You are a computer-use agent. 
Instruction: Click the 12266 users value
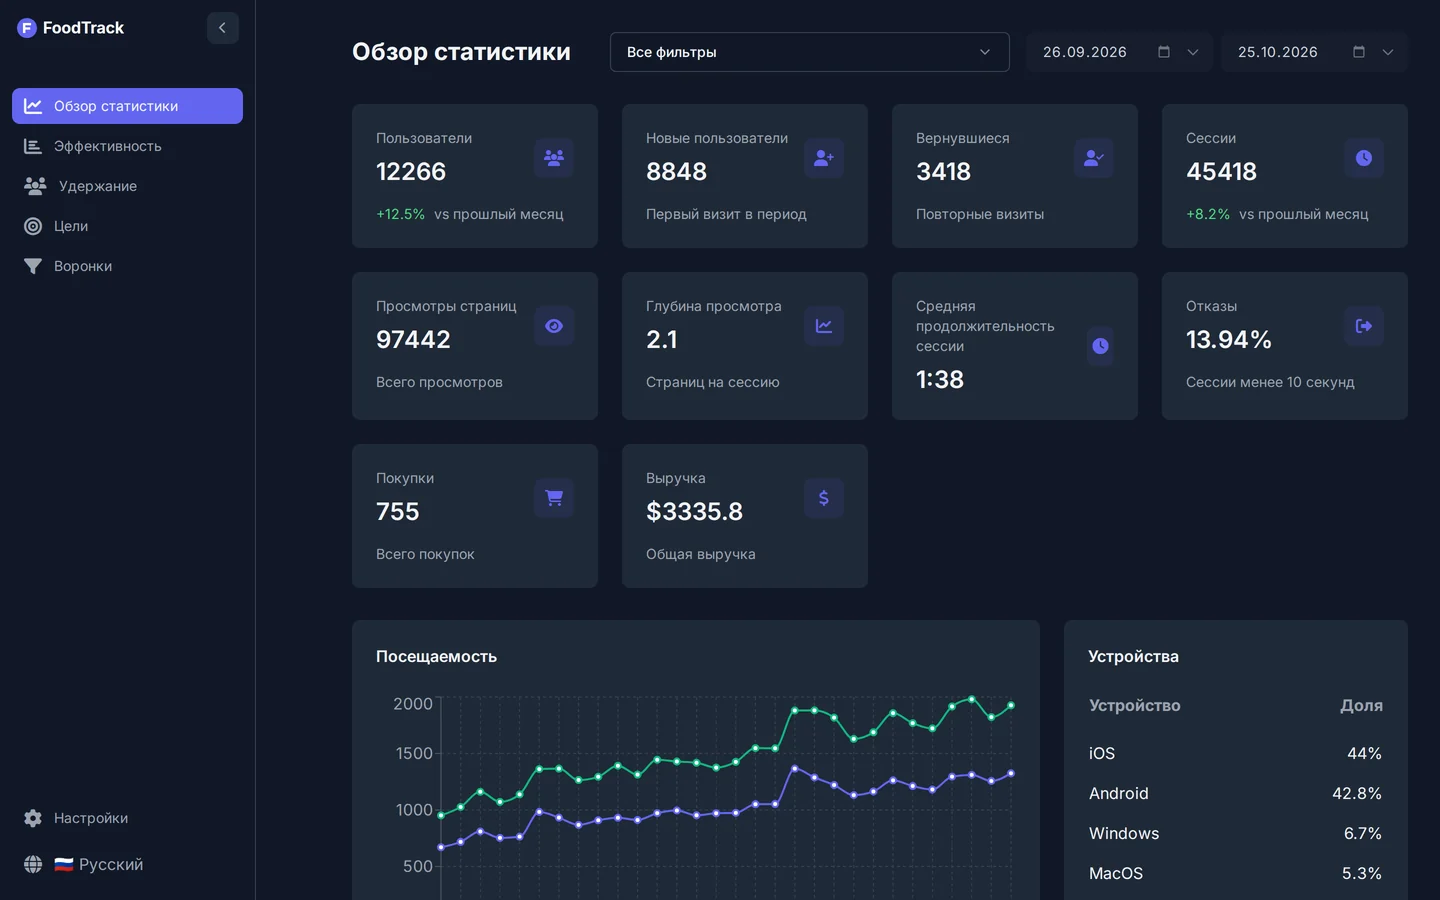coord(411,172)
